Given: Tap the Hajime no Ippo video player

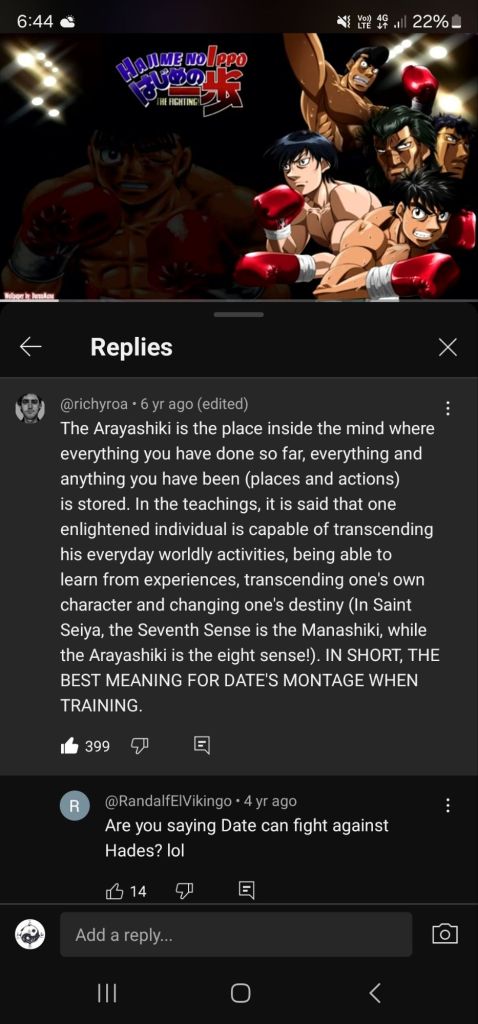Looking at the screenshot, I should click(x=239, y=167).
